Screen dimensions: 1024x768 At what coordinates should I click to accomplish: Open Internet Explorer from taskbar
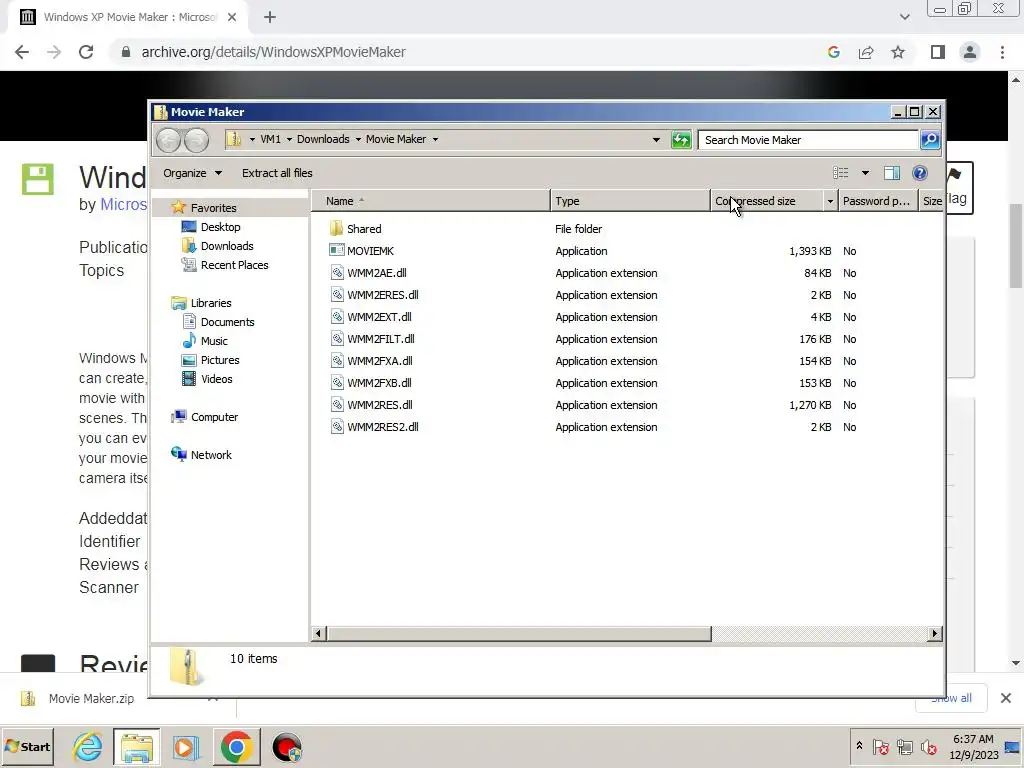(88, 747)
